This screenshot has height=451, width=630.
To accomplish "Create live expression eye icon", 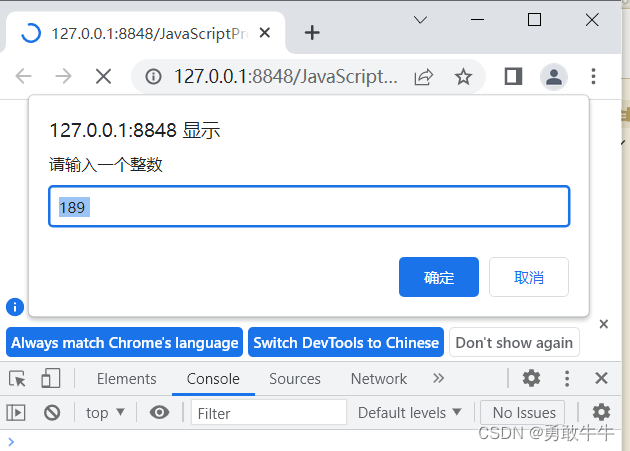I will tap(160, 412).
